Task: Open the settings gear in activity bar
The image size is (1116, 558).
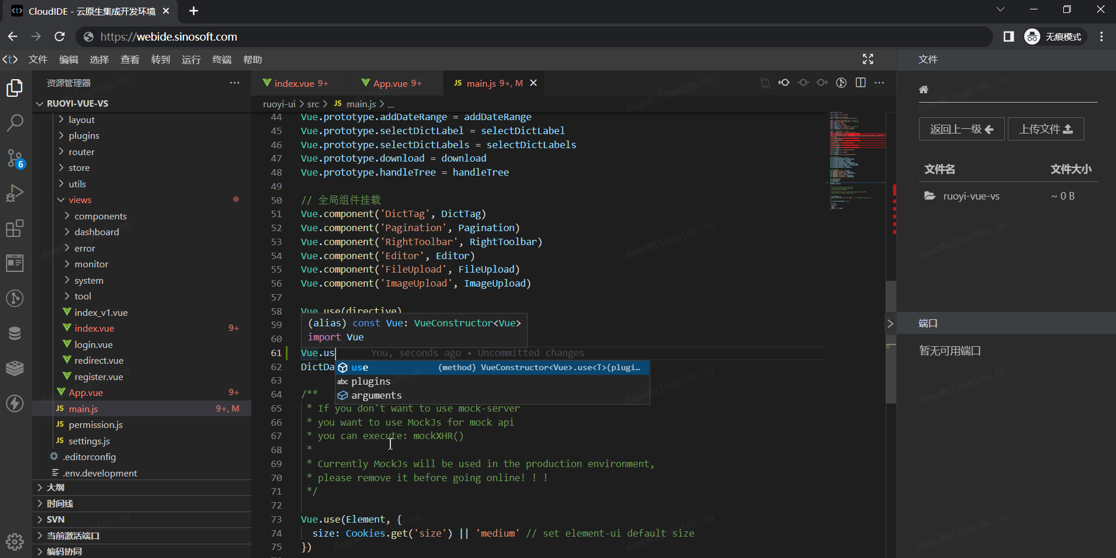Action: click(x=15, y=542)
